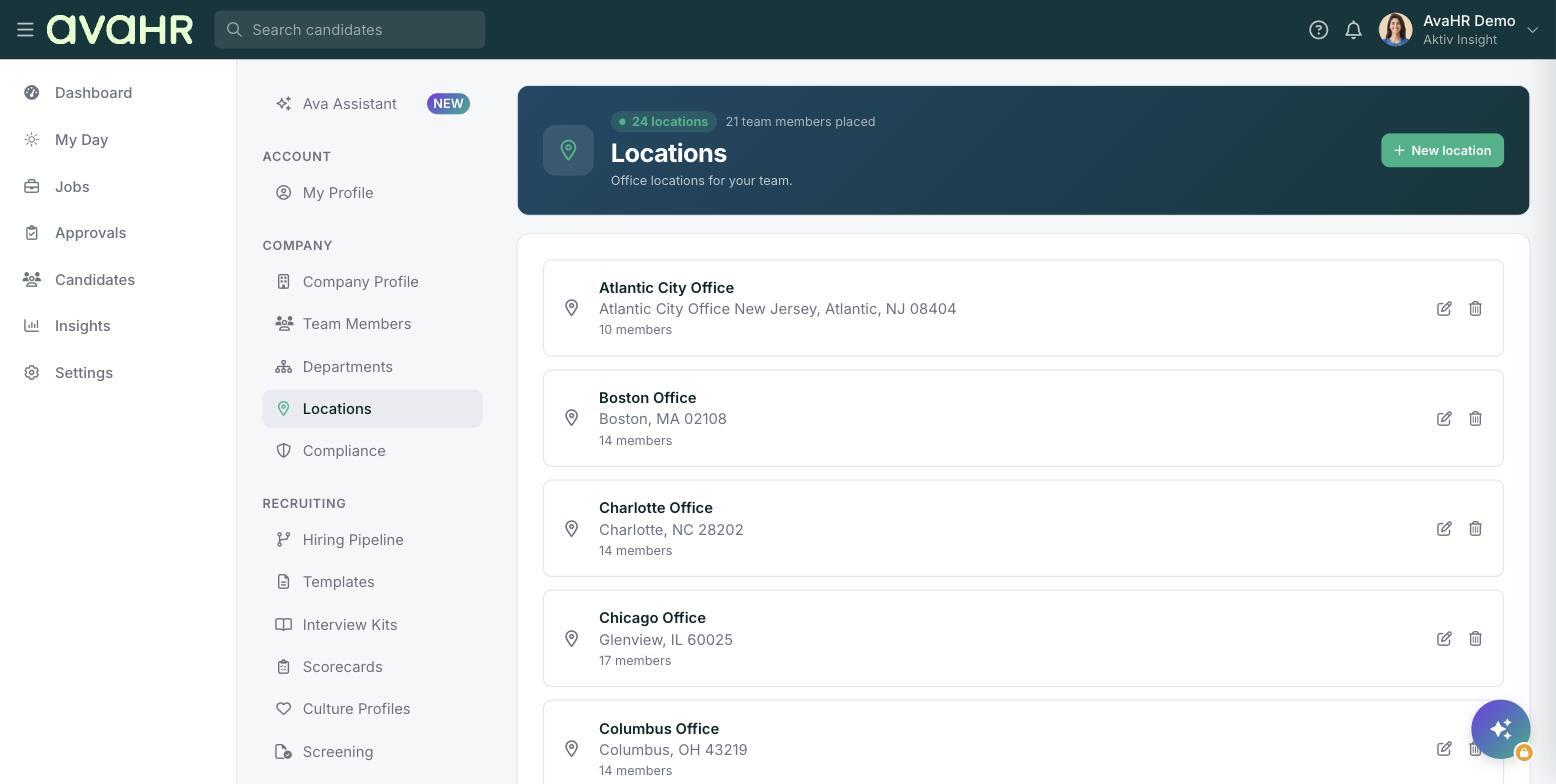Click the New location button
This screenshot has width=1556, height=784.
(x=1442, y=150)
